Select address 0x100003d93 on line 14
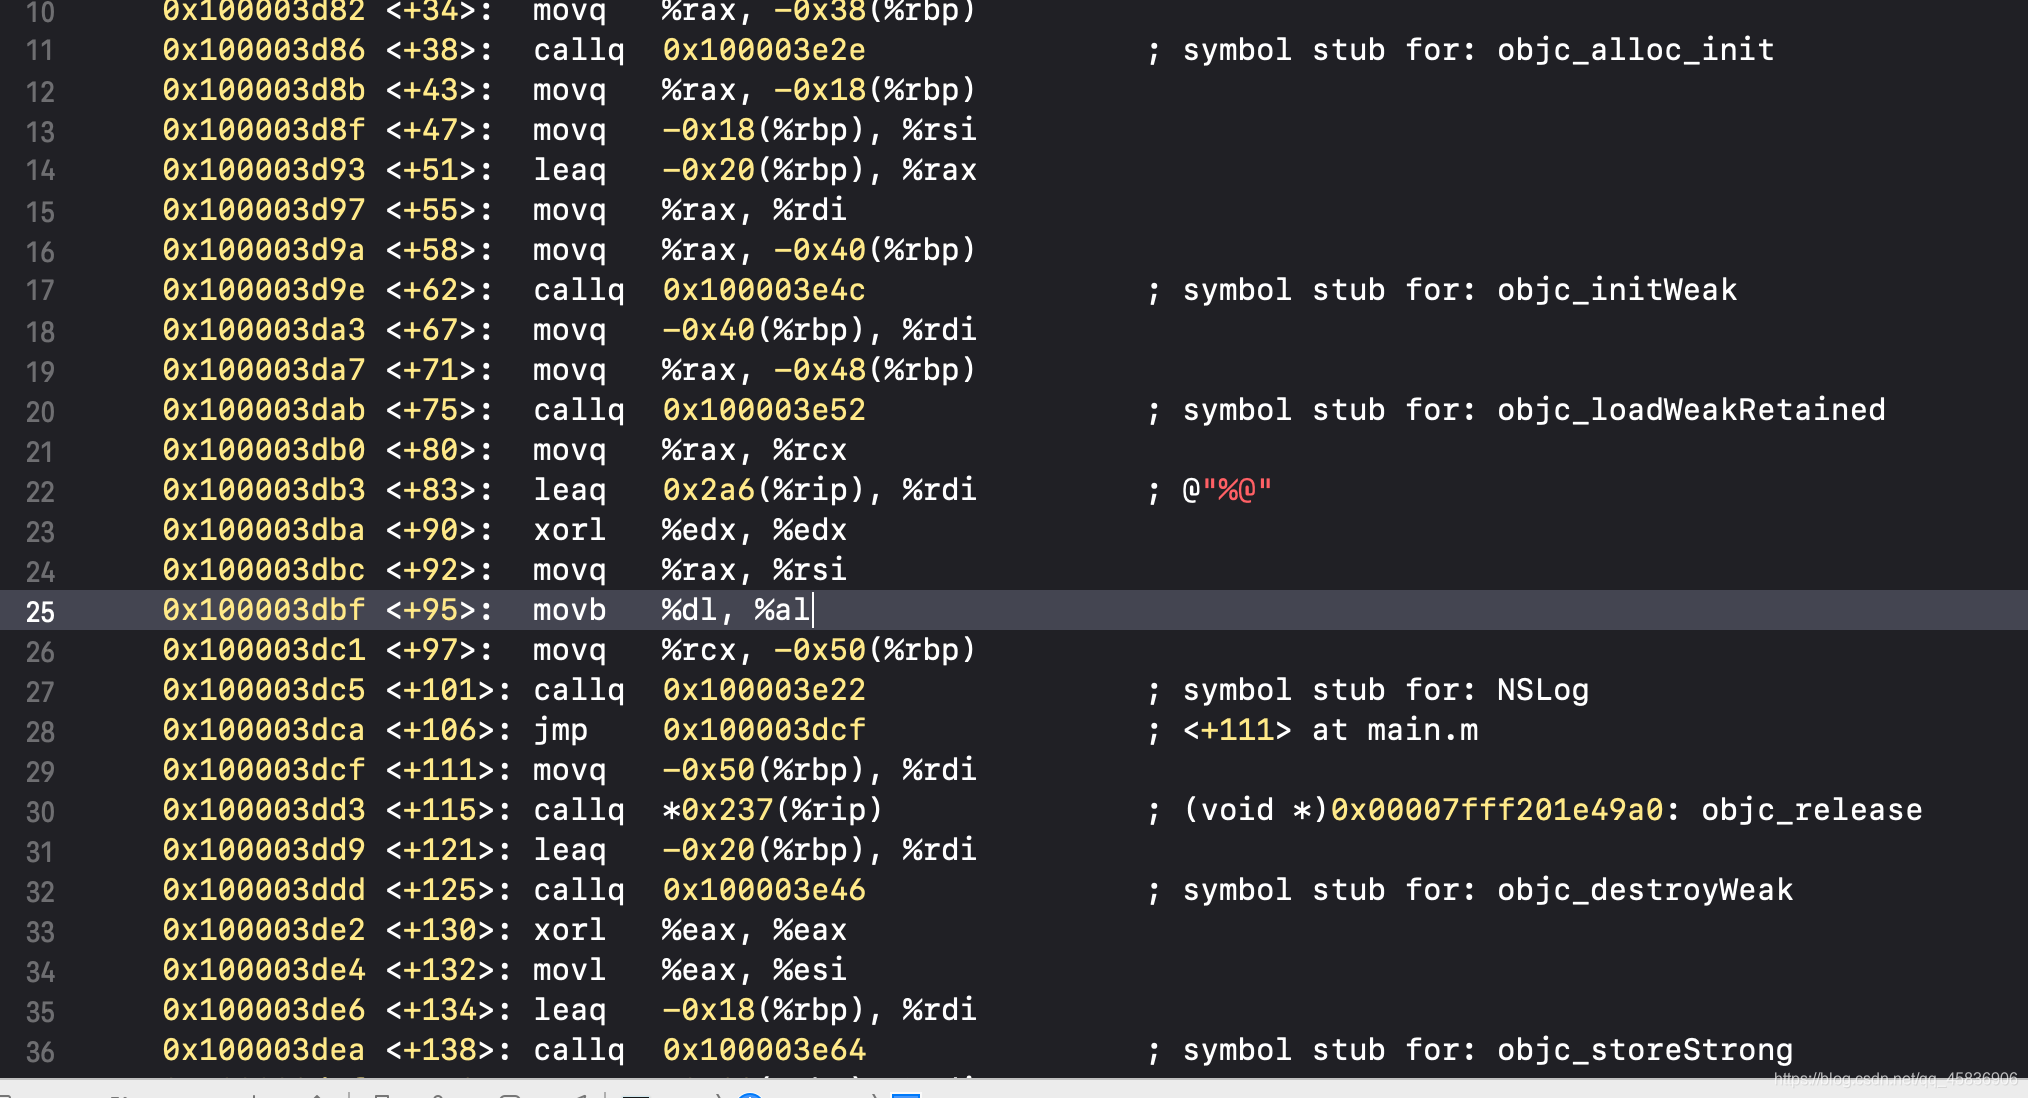The height and width of the screenshot is (1098, 2028). 264,170
